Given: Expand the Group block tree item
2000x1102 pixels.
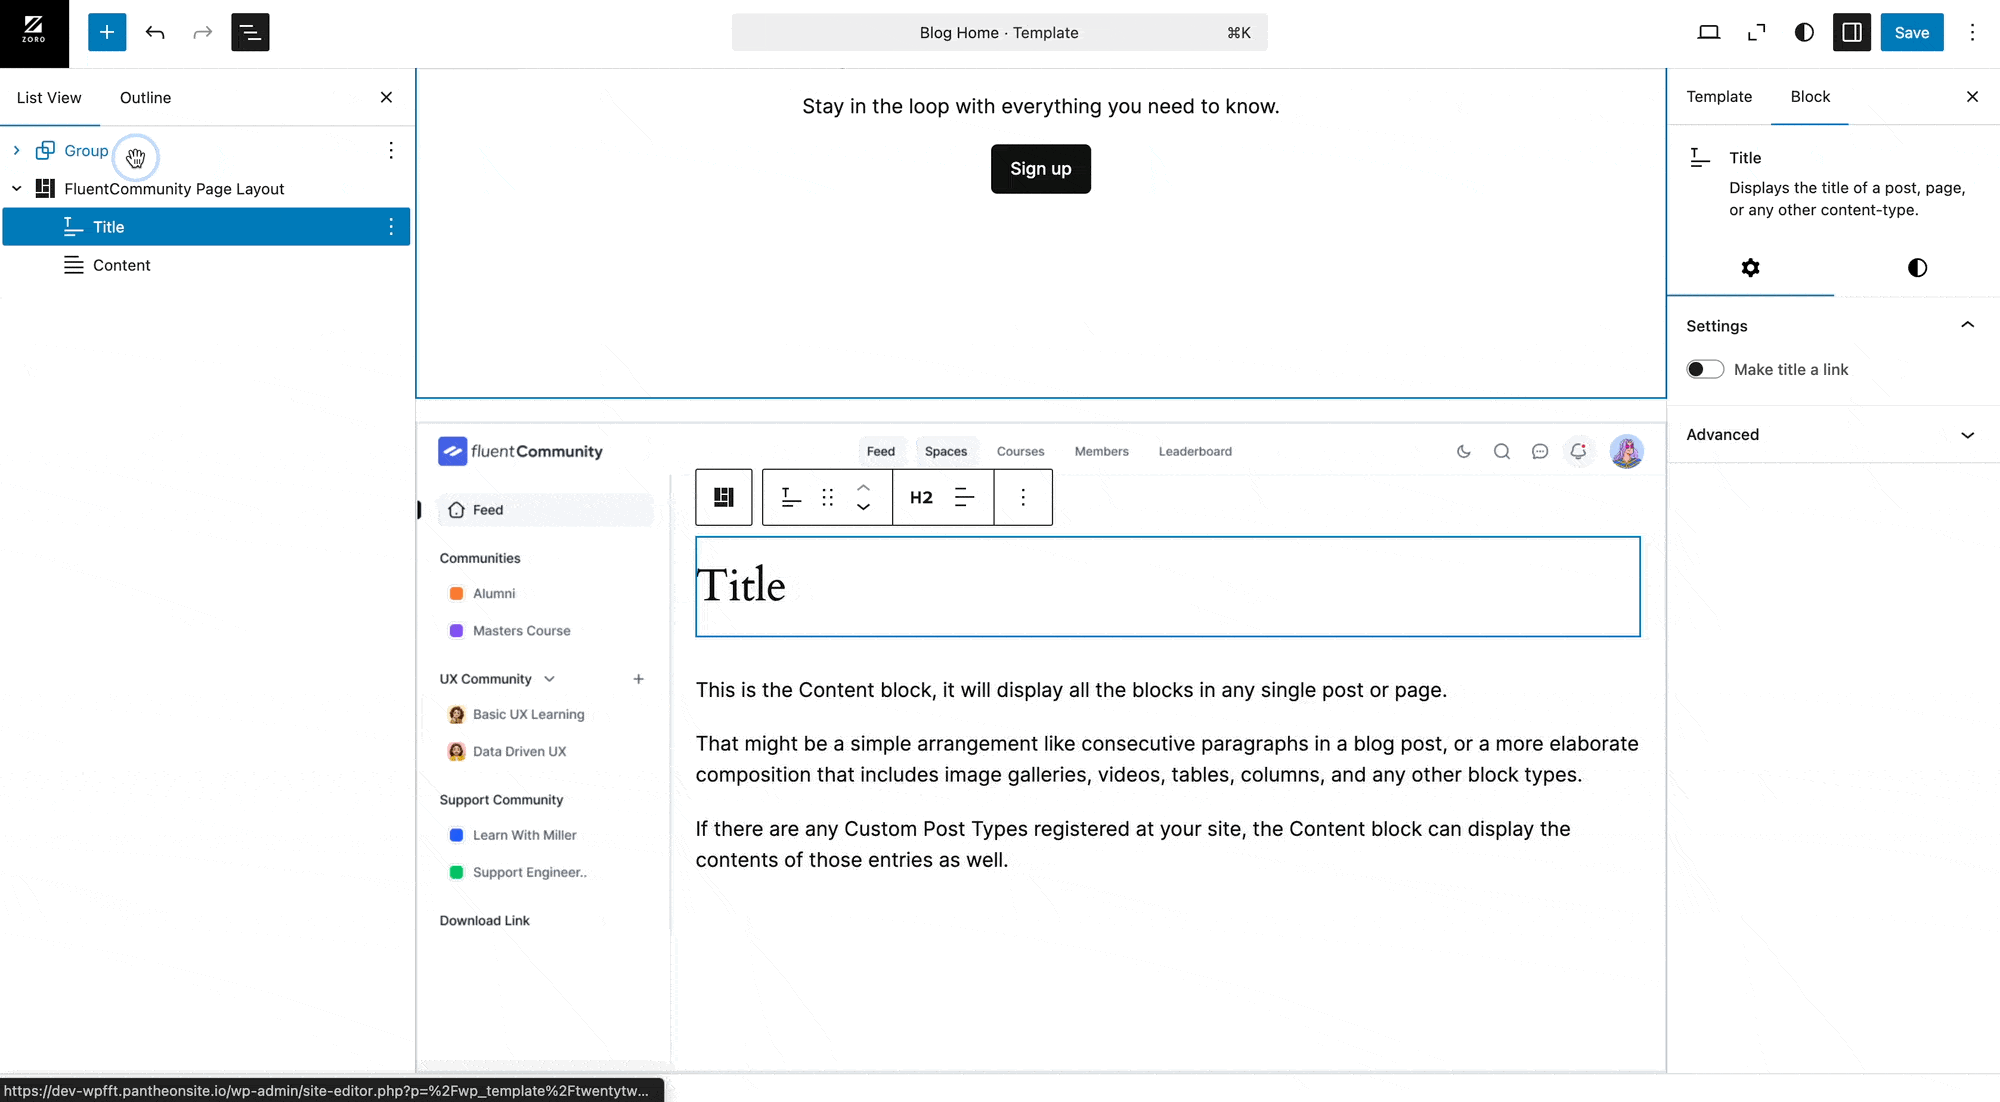Looking at the screenshot, I should [16, 151].
